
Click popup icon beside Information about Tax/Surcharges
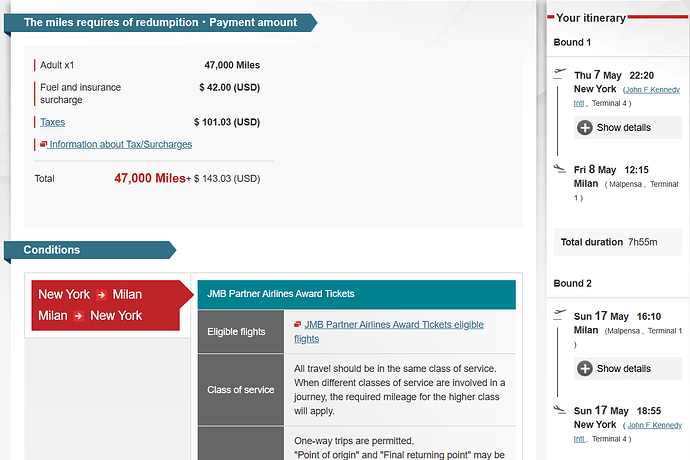(x=44, y=144)
